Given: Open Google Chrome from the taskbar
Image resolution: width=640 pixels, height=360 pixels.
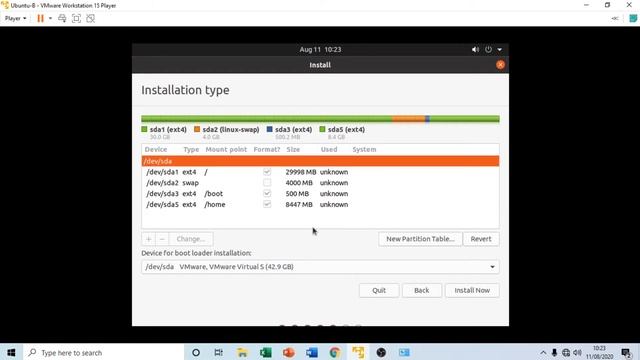Looking at the screenshot, I should tap(335, 353).
